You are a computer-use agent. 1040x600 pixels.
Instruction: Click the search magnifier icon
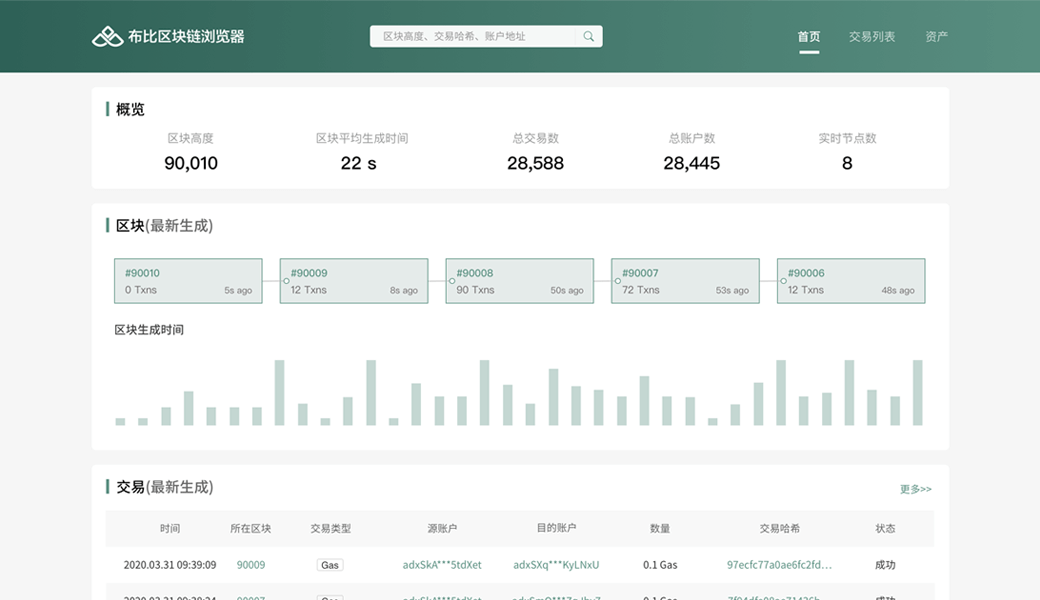(589, 37)
